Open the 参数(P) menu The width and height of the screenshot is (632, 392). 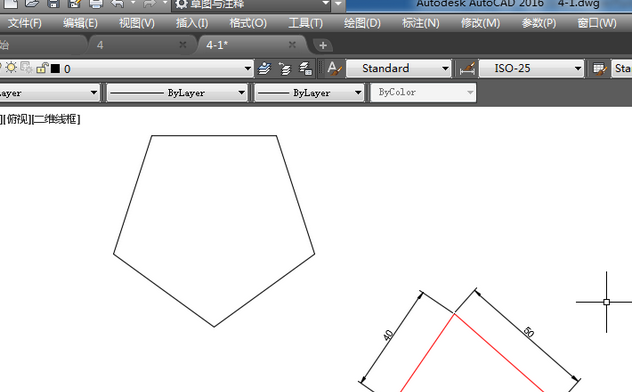[x=539, y=23]
